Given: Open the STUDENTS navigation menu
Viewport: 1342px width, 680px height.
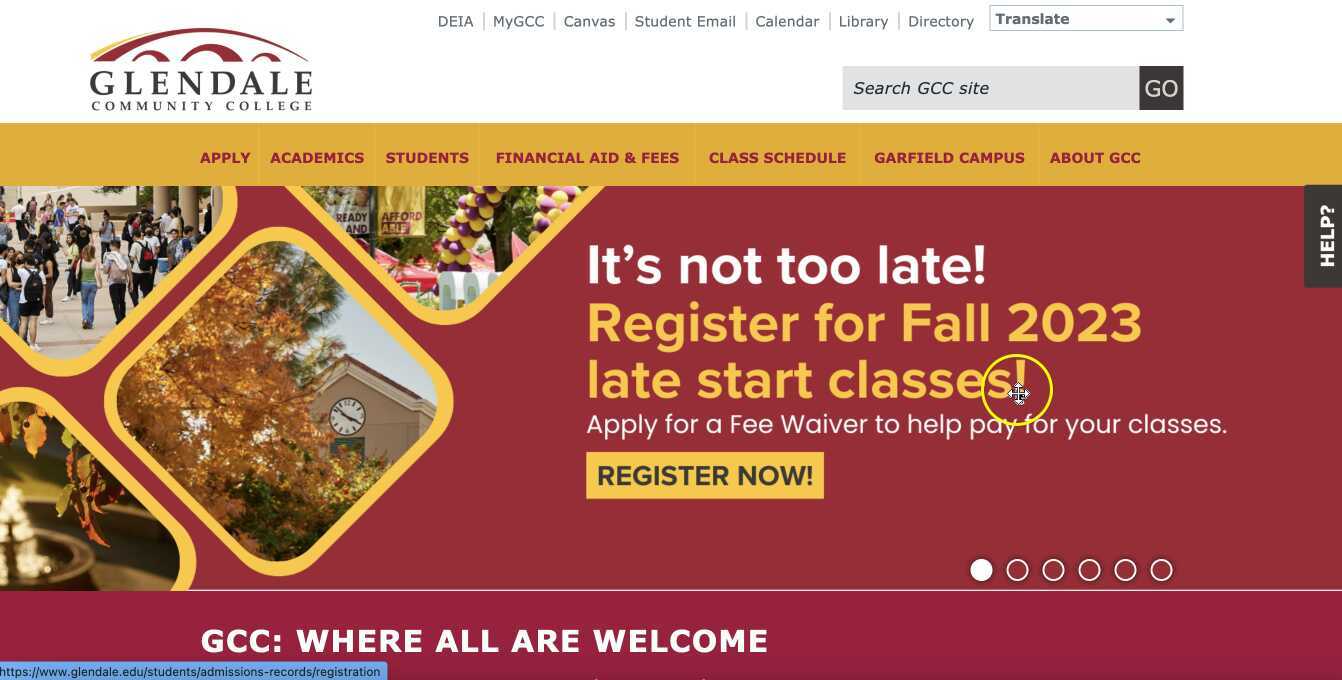Looking at the screenshot, I should 427,158.
